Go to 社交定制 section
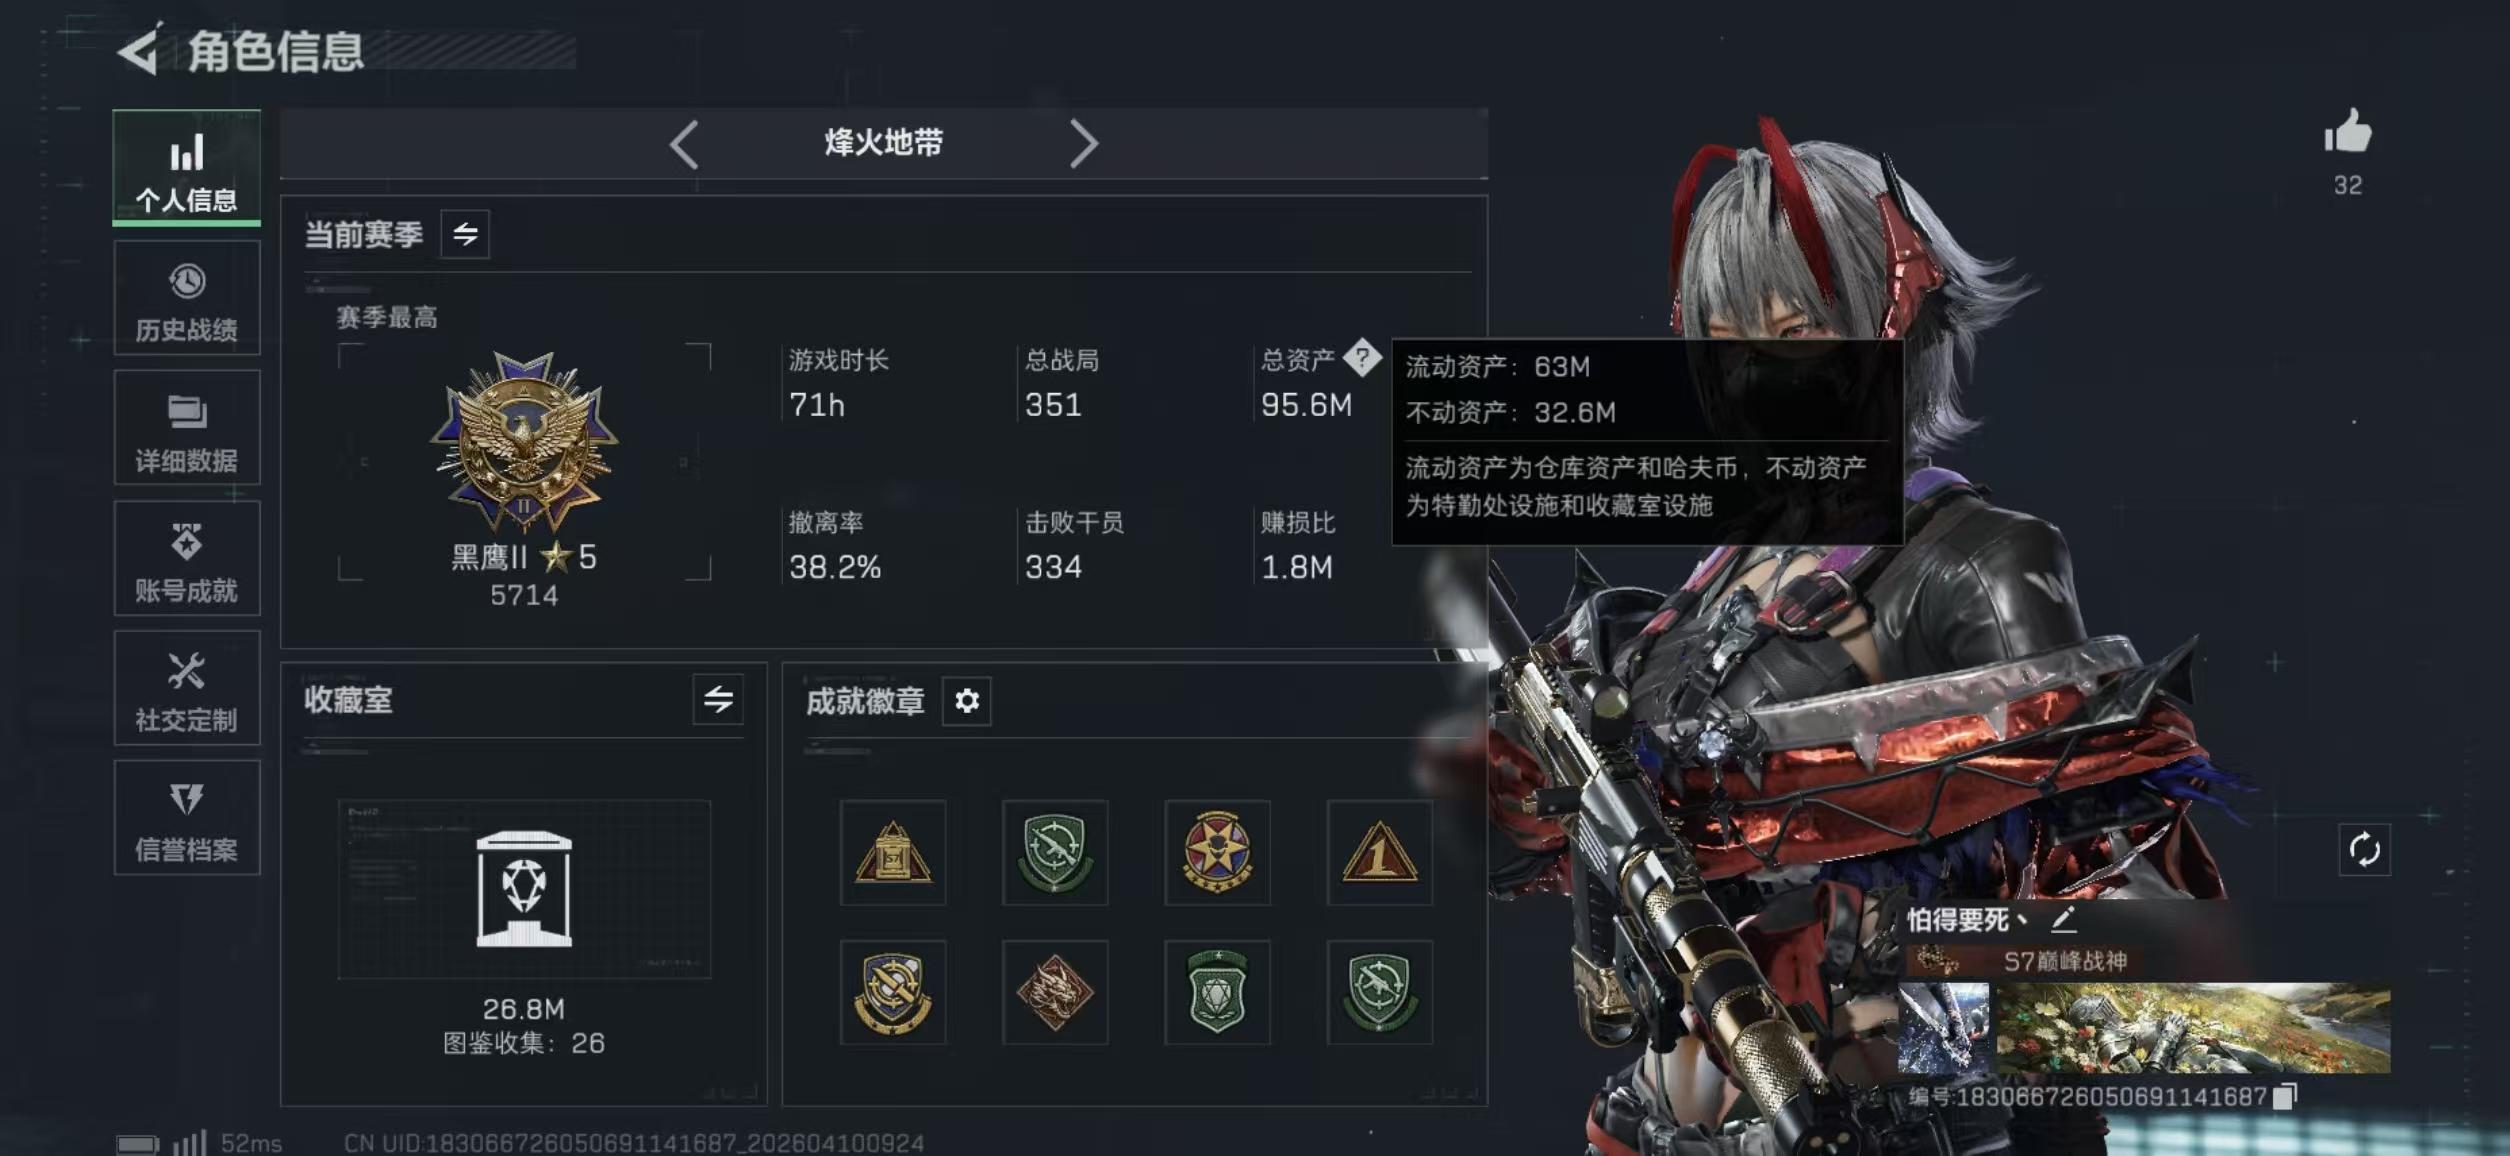This screenshot has height=1156, width=2510. [187, 688]
